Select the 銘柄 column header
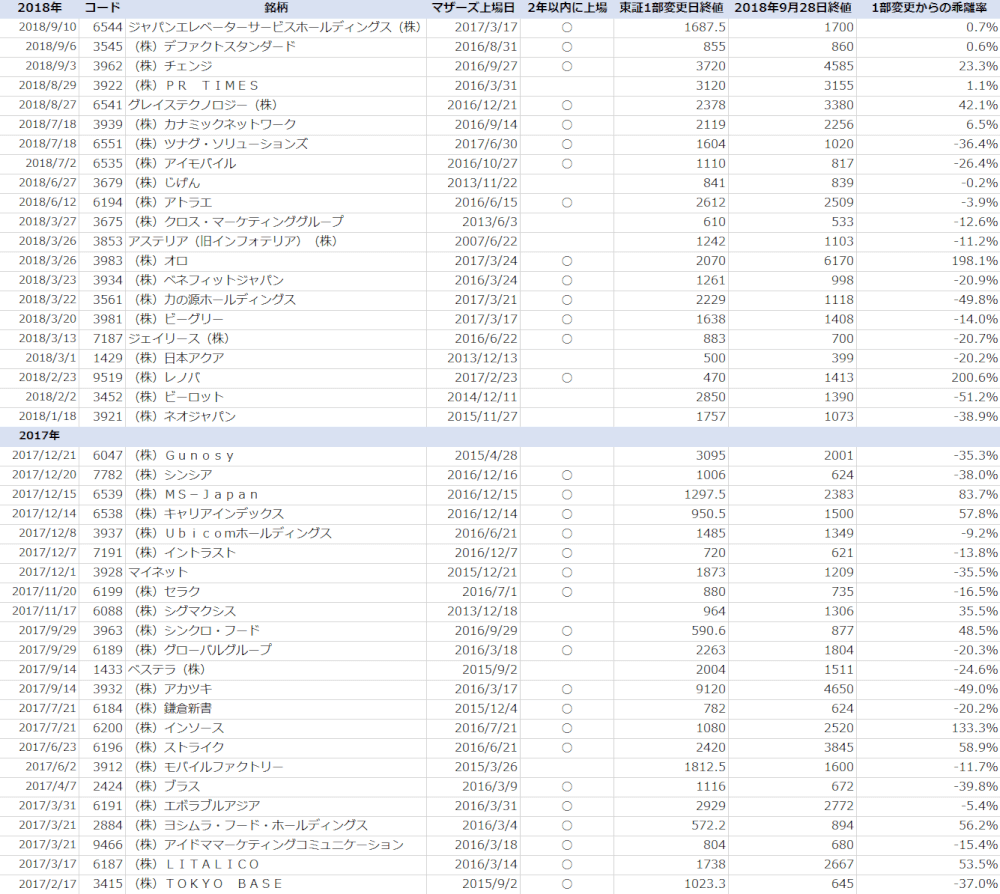1000x894 pixels. (x=276, y=8)
